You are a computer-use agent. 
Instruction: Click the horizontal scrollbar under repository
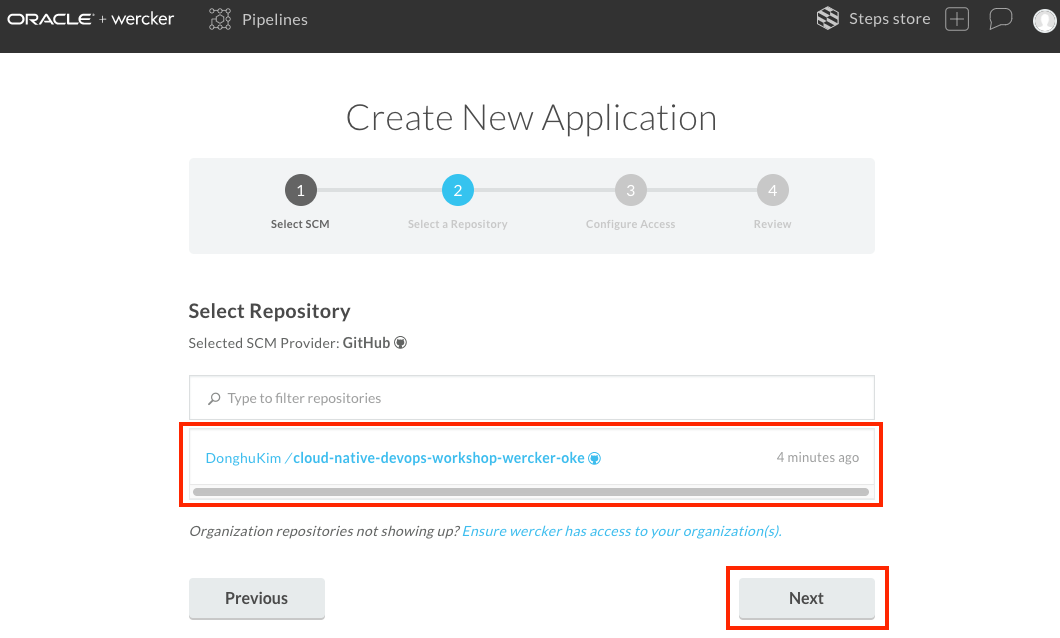pyautogui.click(x=531, y=492)
